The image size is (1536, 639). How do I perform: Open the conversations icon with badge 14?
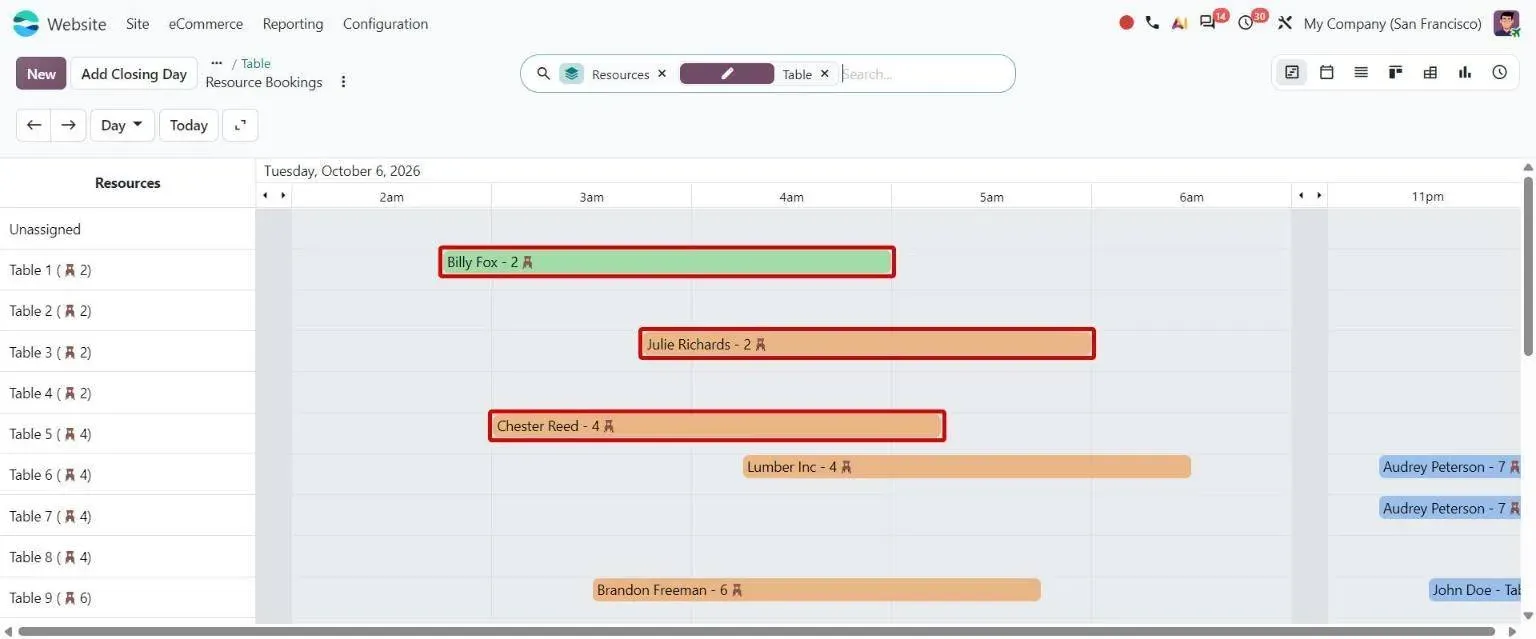(x=1209, y=23)
